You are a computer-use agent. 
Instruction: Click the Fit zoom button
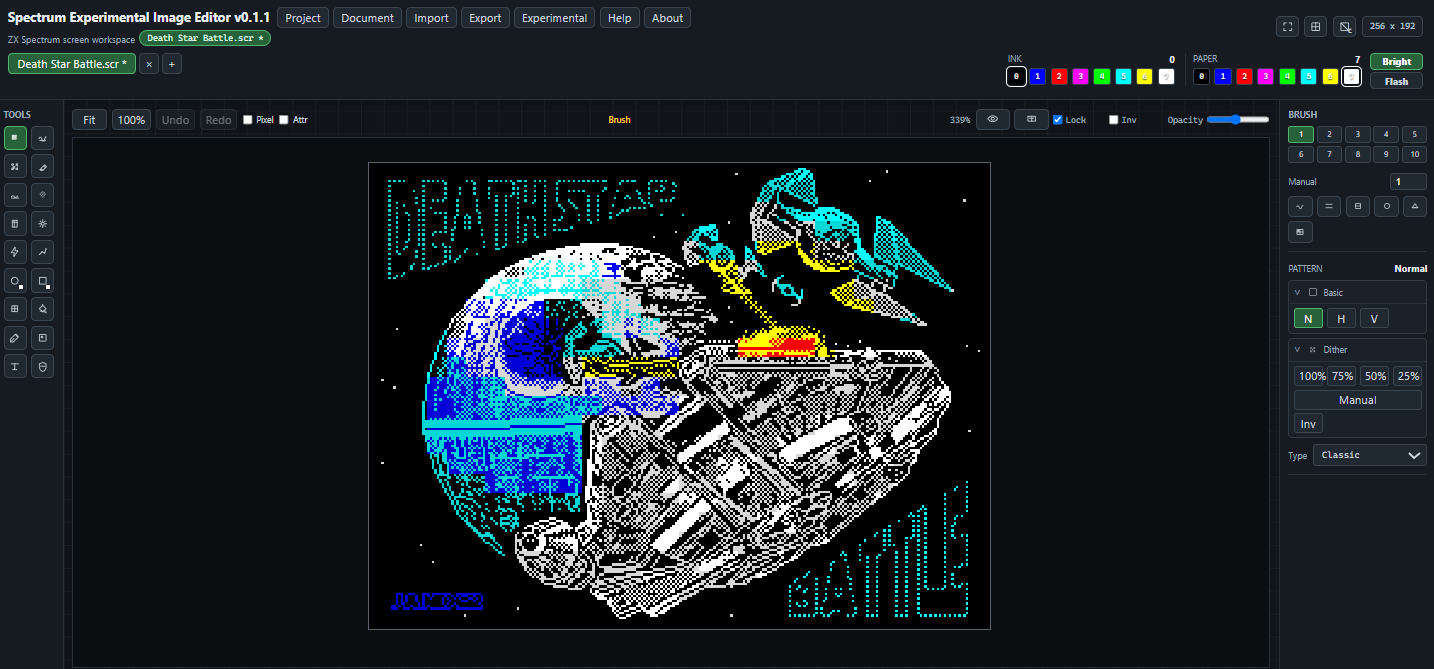point(89,120)
